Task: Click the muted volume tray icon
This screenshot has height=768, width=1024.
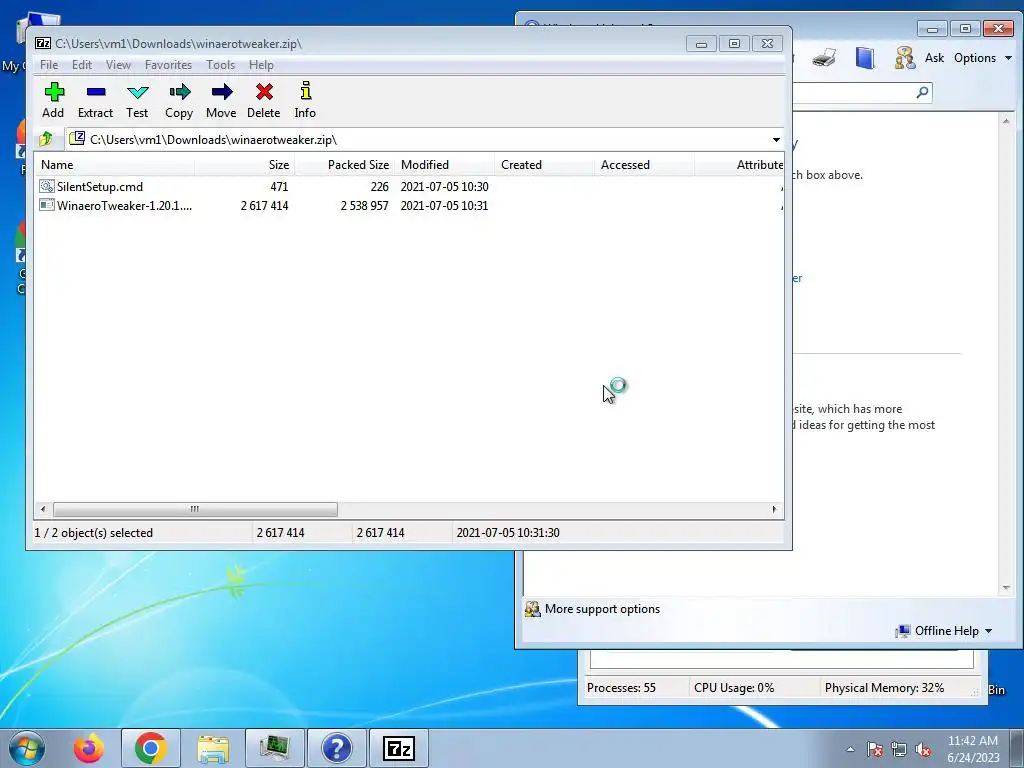Action: [923, 749]
